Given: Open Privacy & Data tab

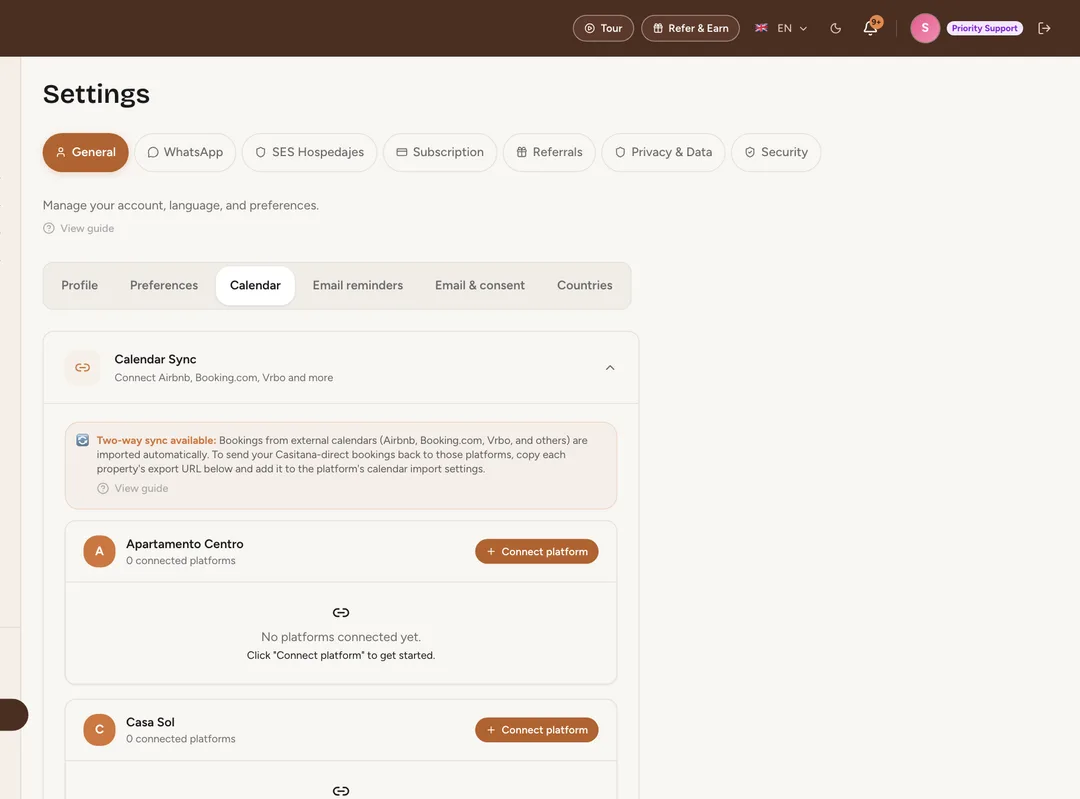Looking at the screenshot, I should pos(663,152).
